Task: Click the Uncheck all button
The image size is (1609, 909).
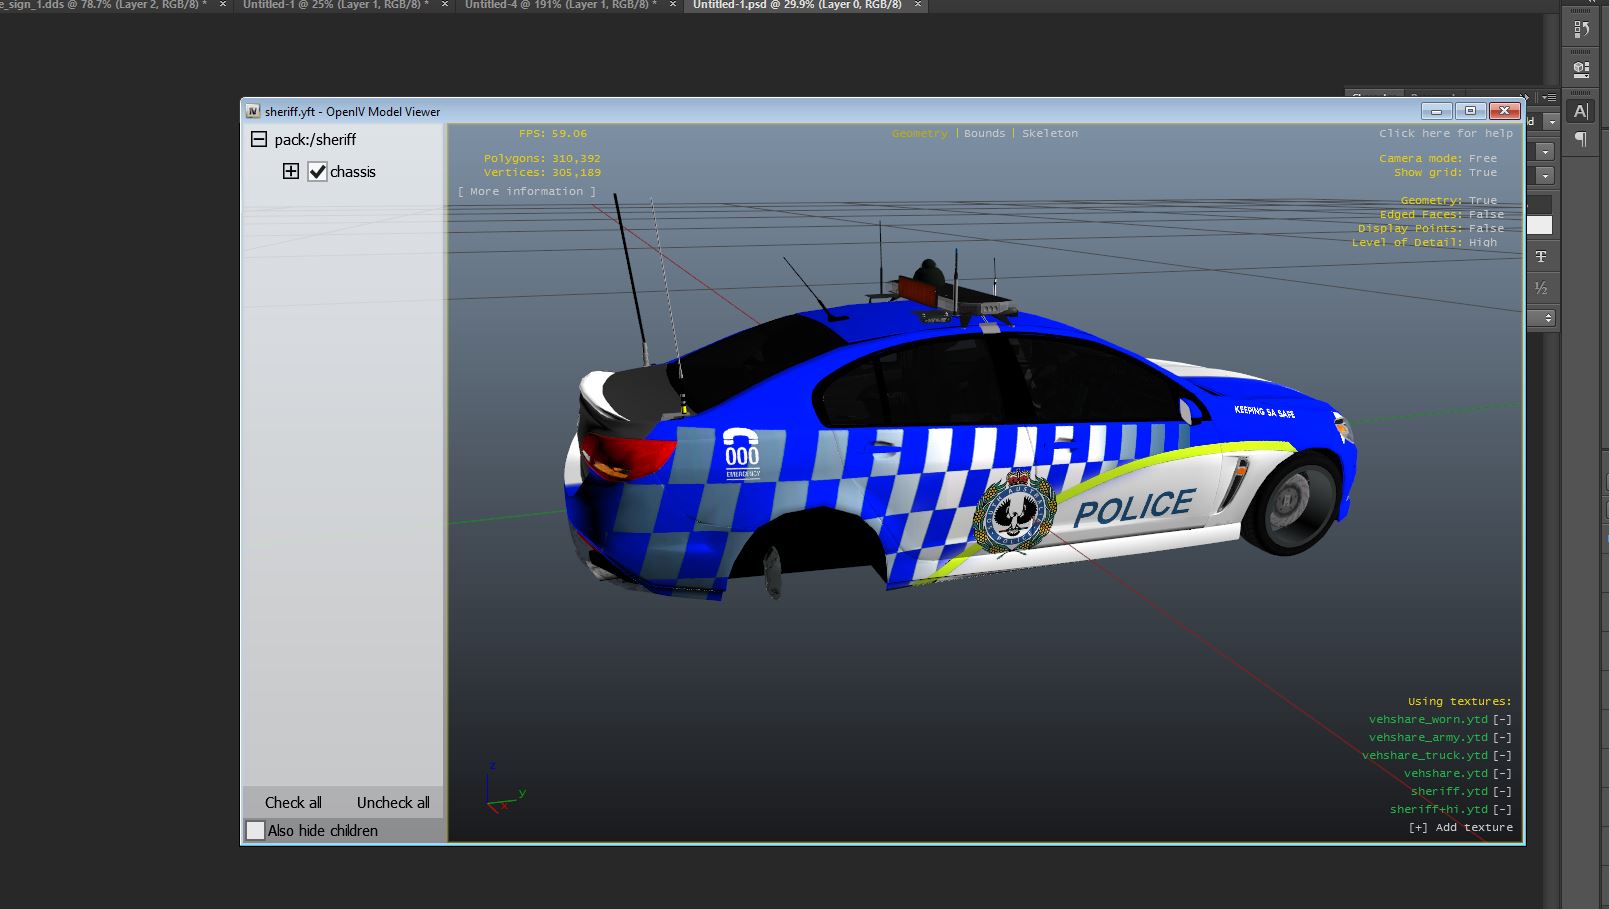Action: pos(393,802)
